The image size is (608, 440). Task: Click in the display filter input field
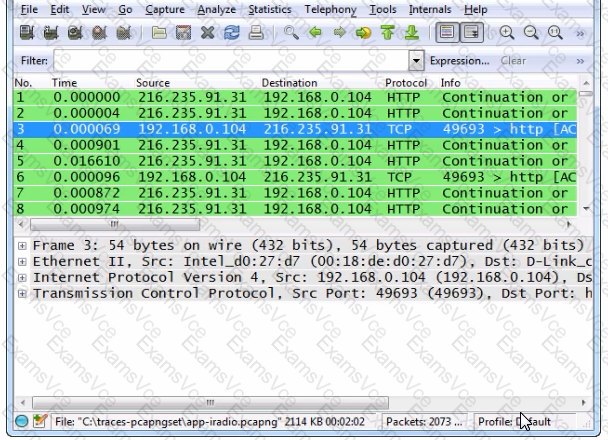[x=230, y=61]
